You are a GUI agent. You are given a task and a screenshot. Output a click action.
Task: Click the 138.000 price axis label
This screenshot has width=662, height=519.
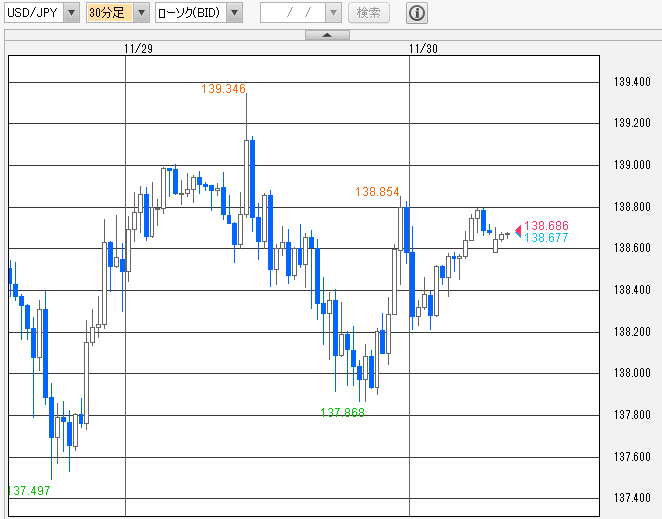click(632, 373)
